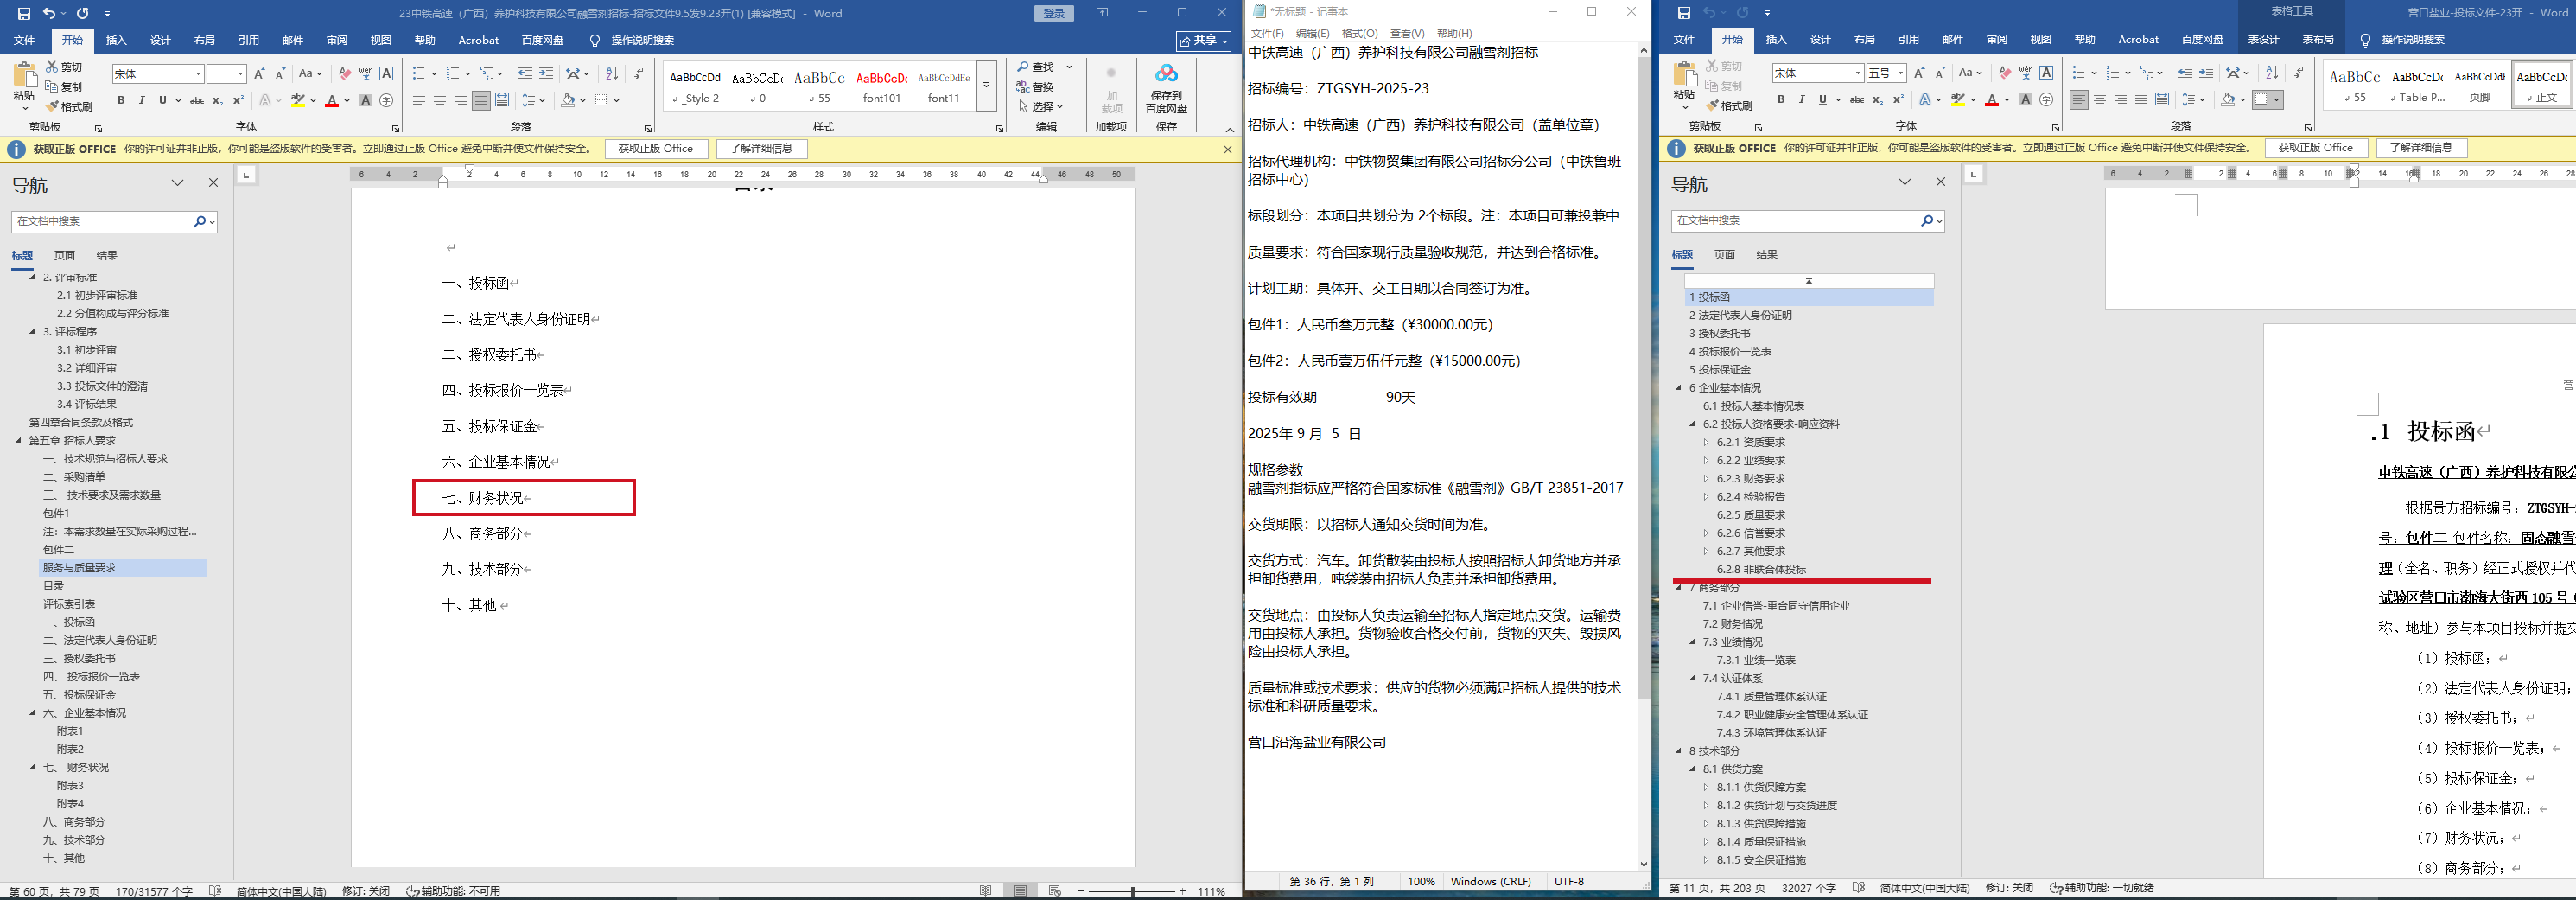Apply yellow highlight color in 招标文件 window
This screenshot has height=900, width=2576.
(297, 100)
